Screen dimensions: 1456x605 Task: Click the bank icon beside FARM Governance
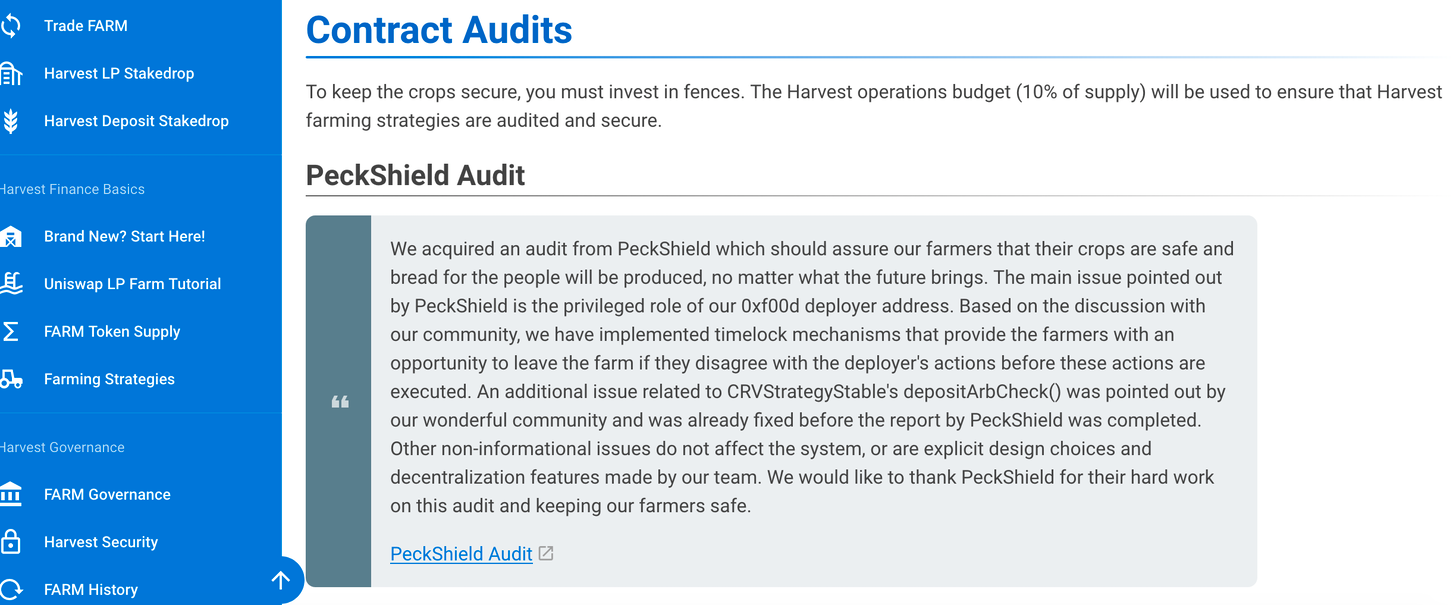coord(10,495)
